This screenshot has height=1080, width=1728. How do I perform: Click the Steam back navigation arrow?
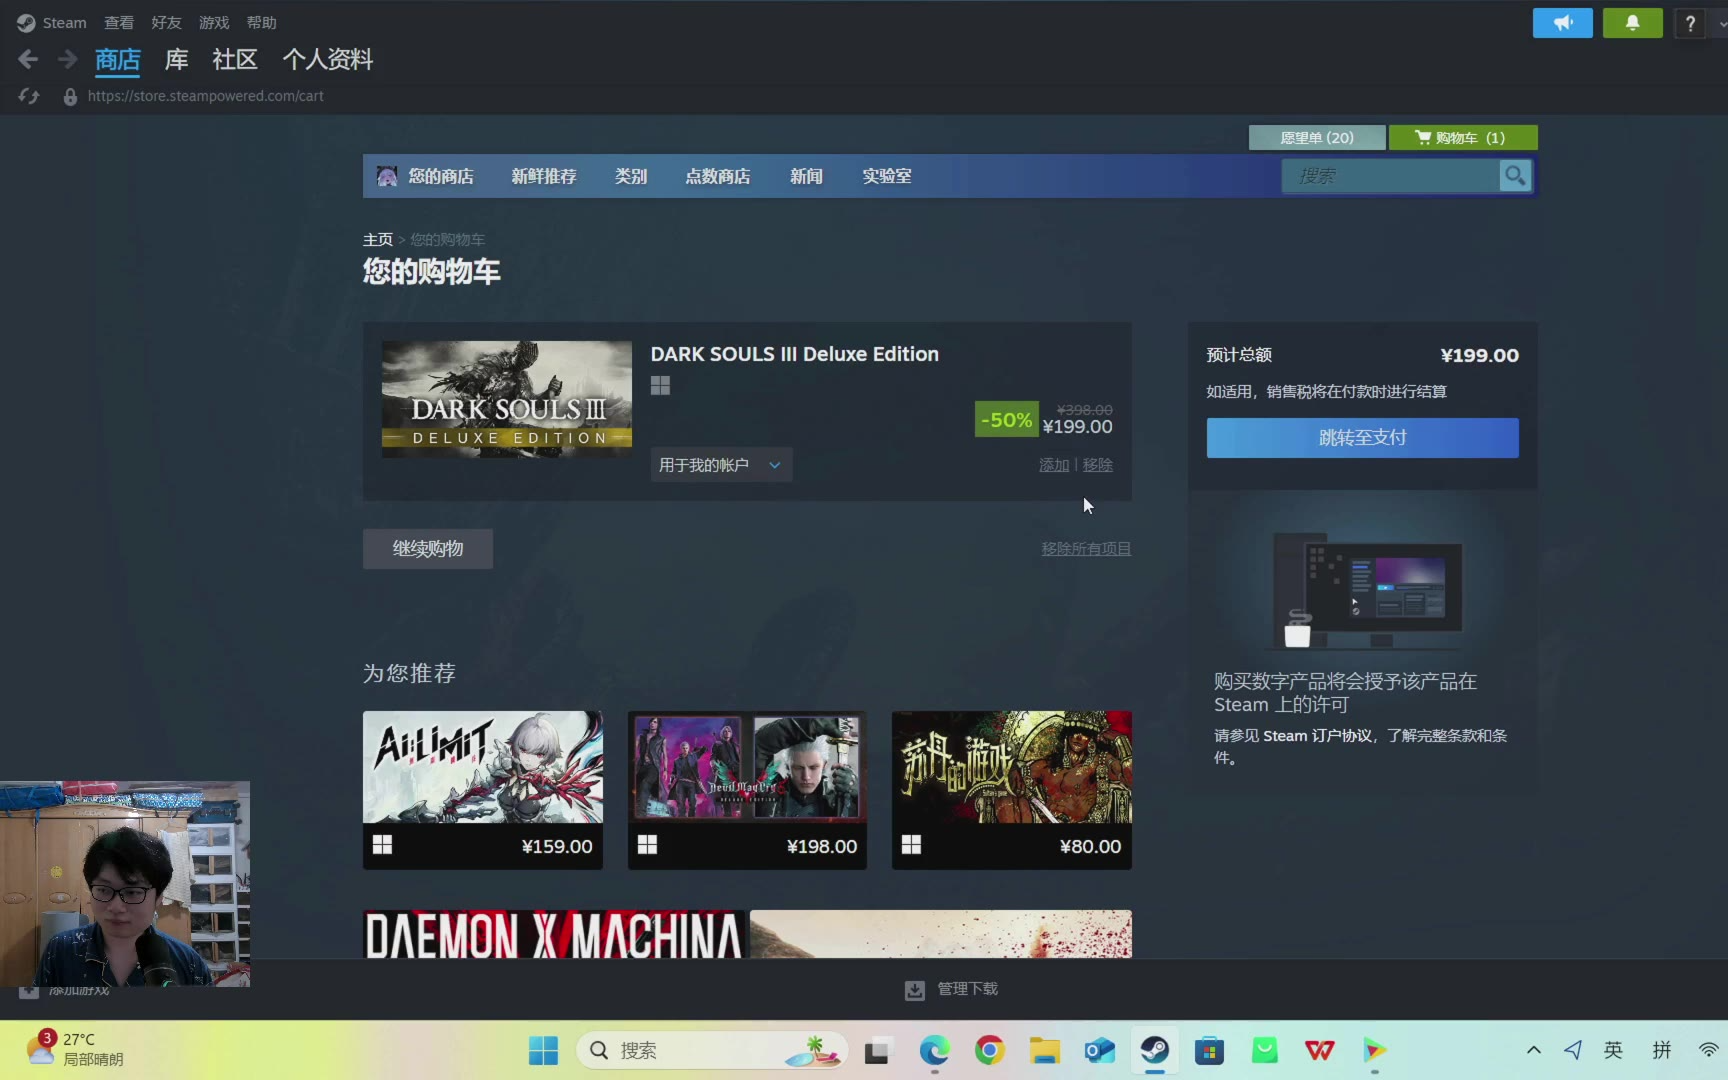coord(28,60)
